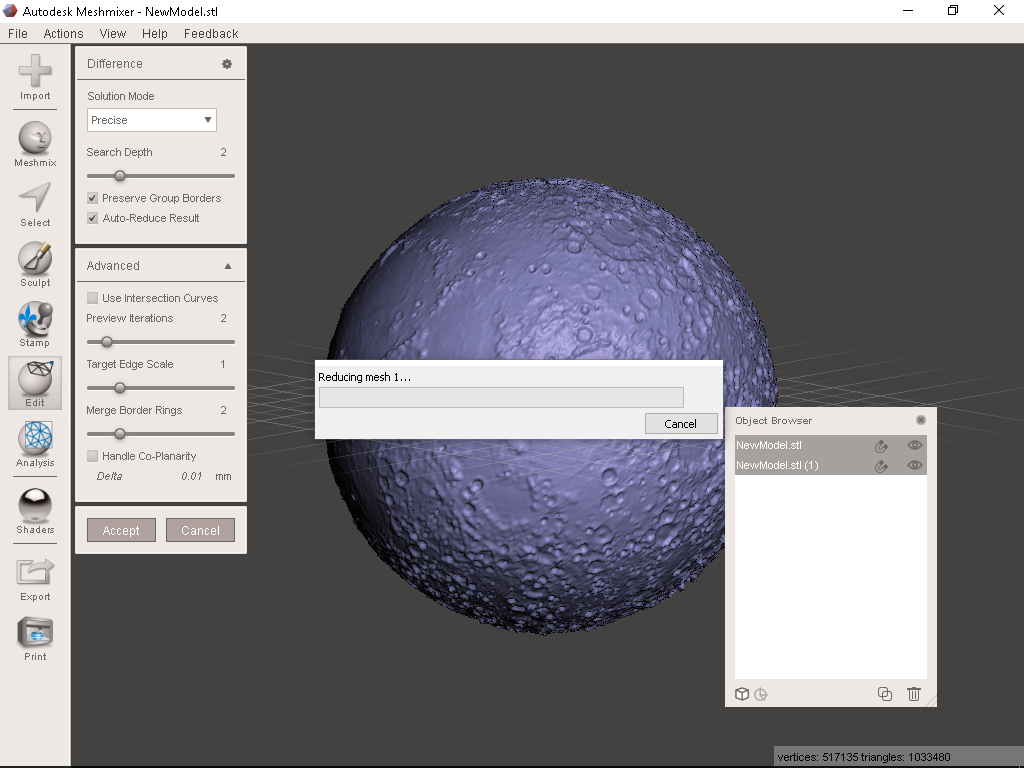Open the Import tool
Image resolution: width=1024 pixels, height=768 pixels.
pos(35,77)
